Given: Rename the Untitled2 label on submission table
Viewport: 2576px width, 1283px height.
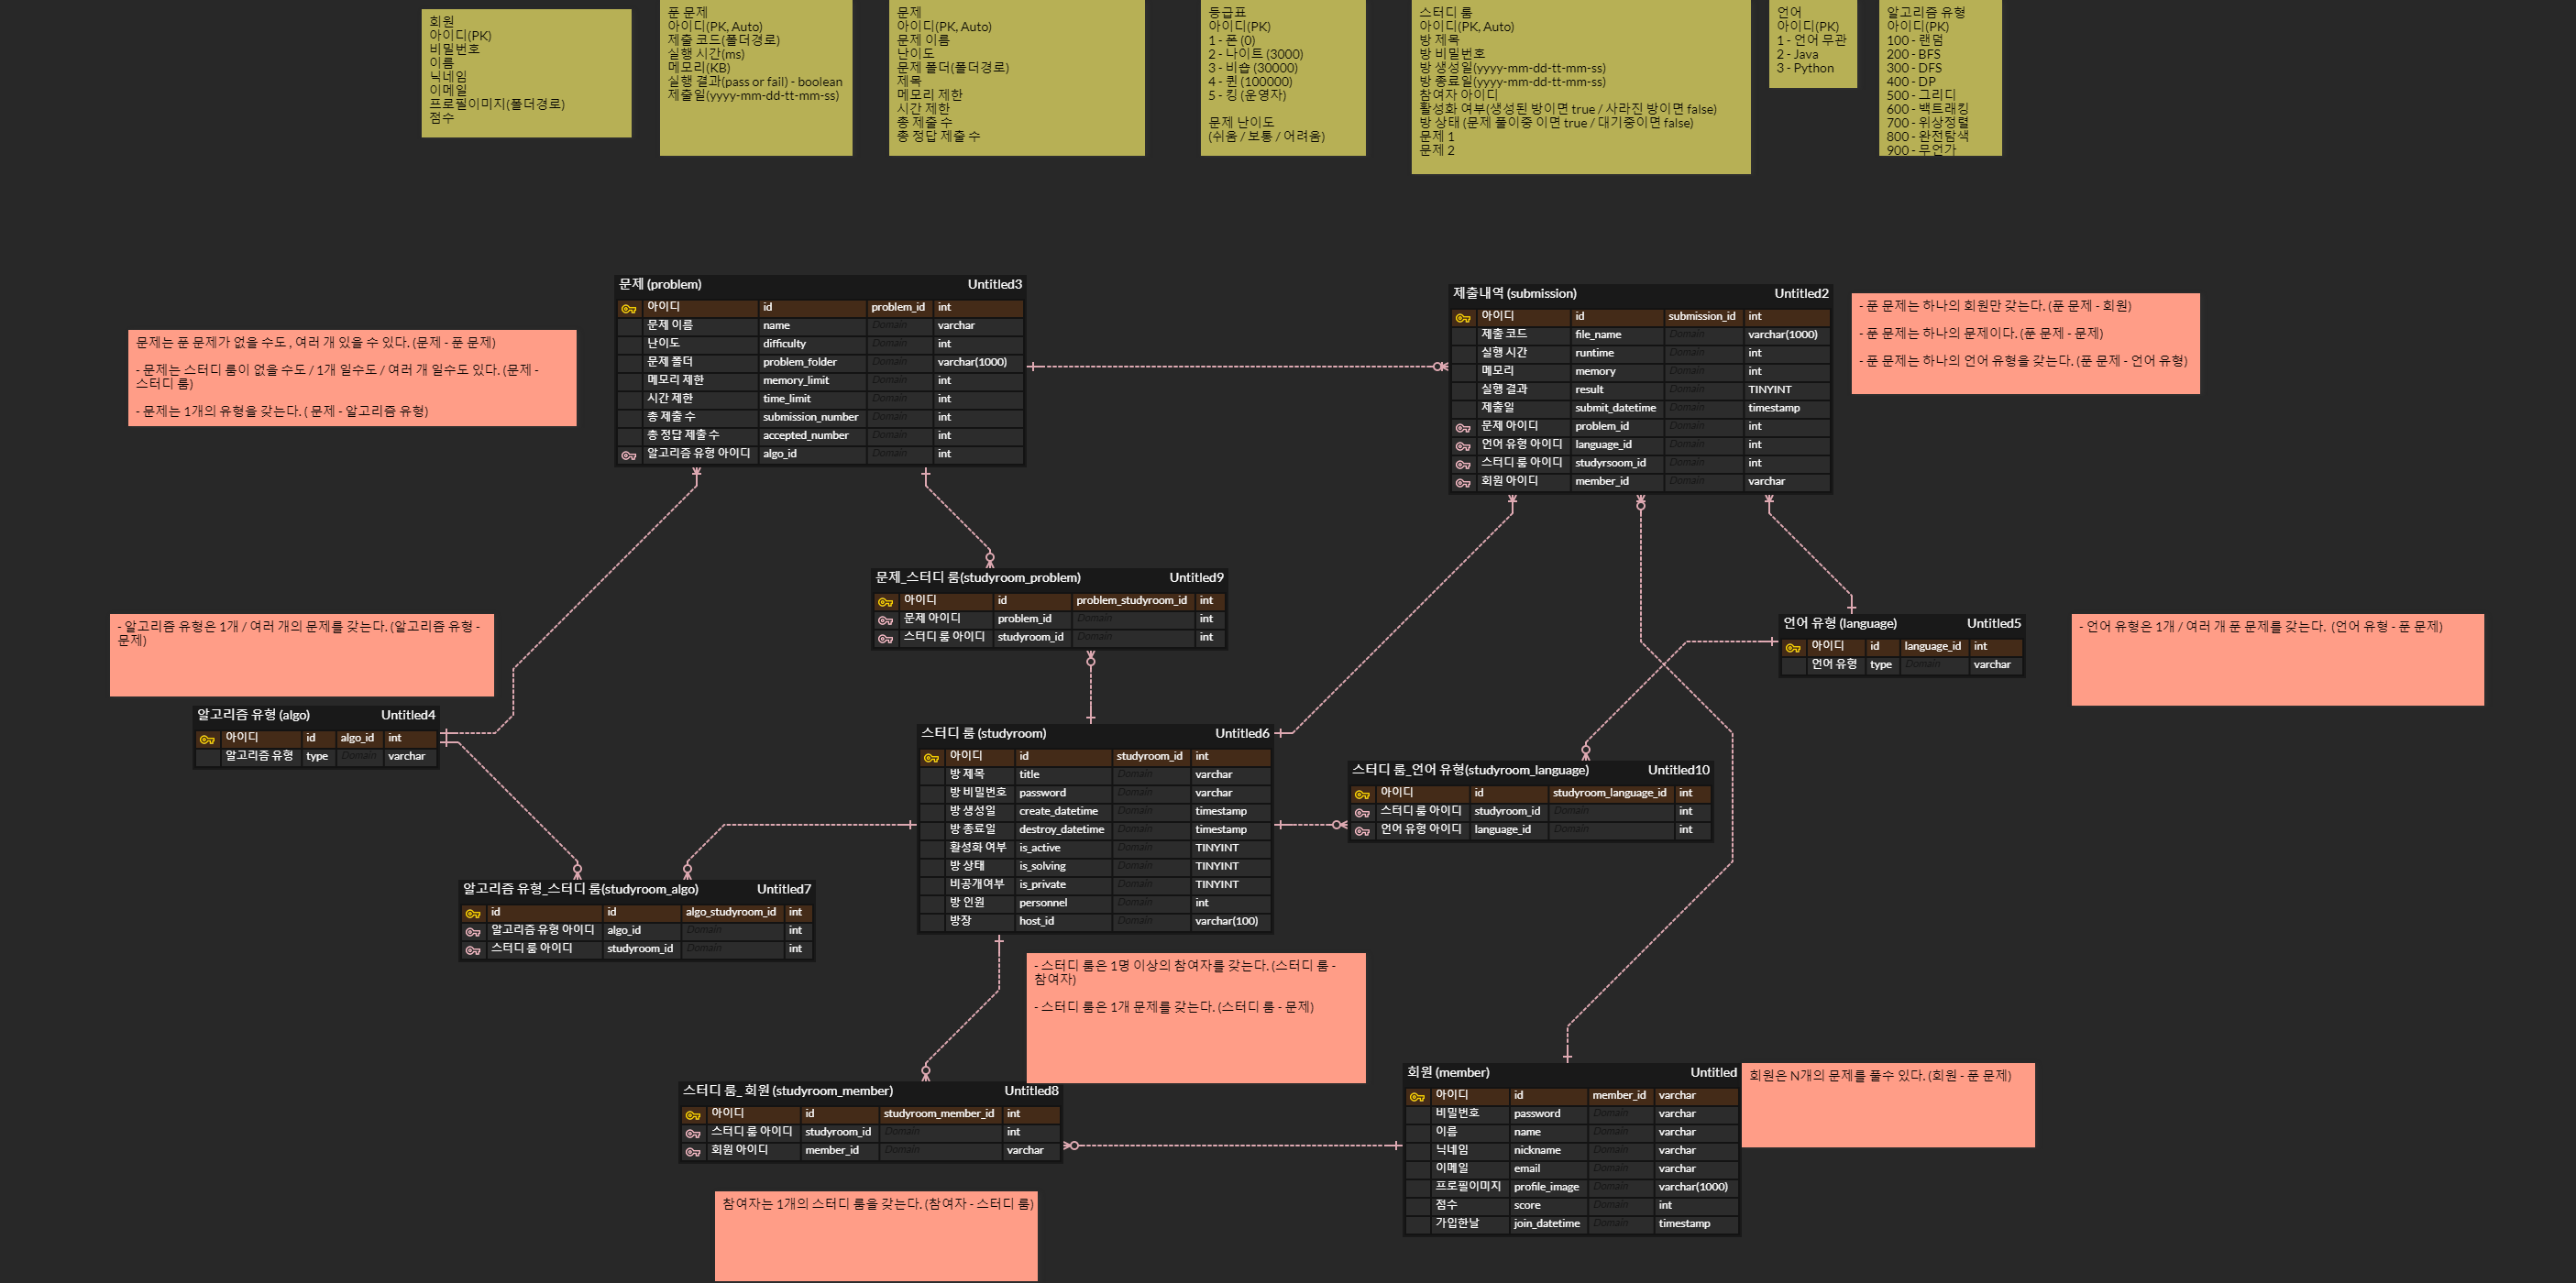Looking at the screenshot, I should [1800, 293].
